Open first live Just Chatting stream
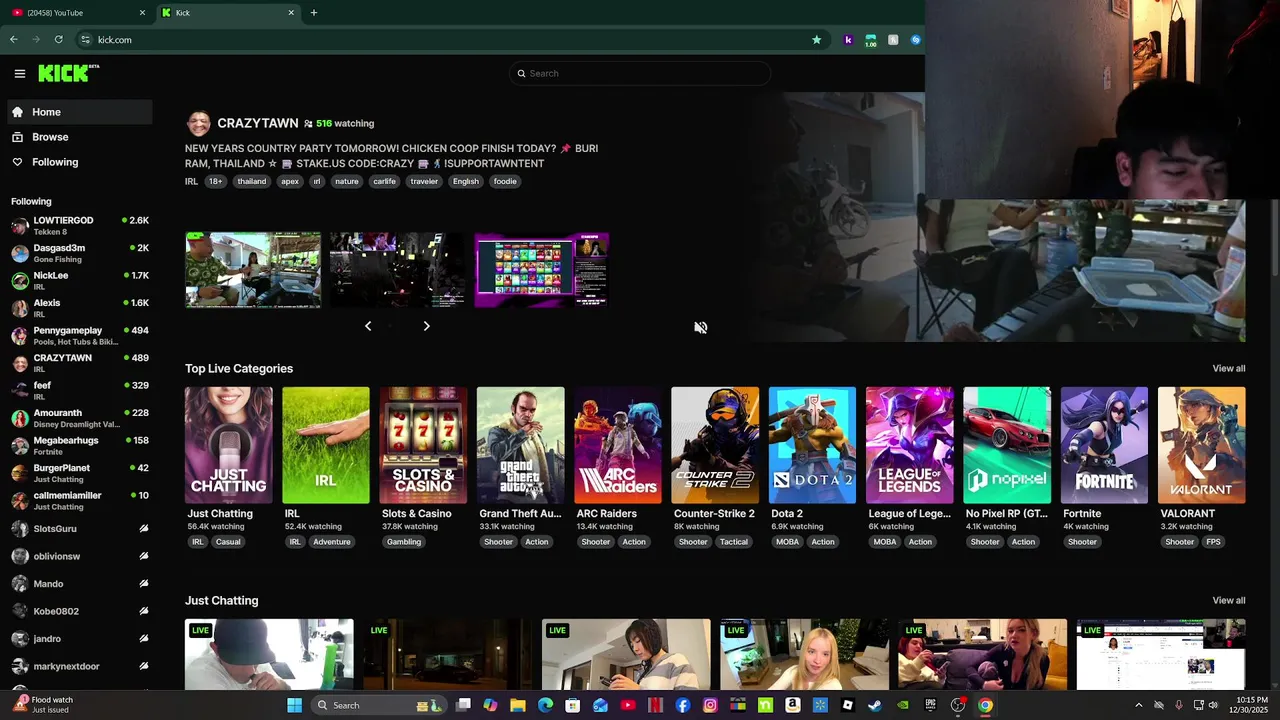The height and width of the screenshot is (720, 1280). click(x=269, y=654)
